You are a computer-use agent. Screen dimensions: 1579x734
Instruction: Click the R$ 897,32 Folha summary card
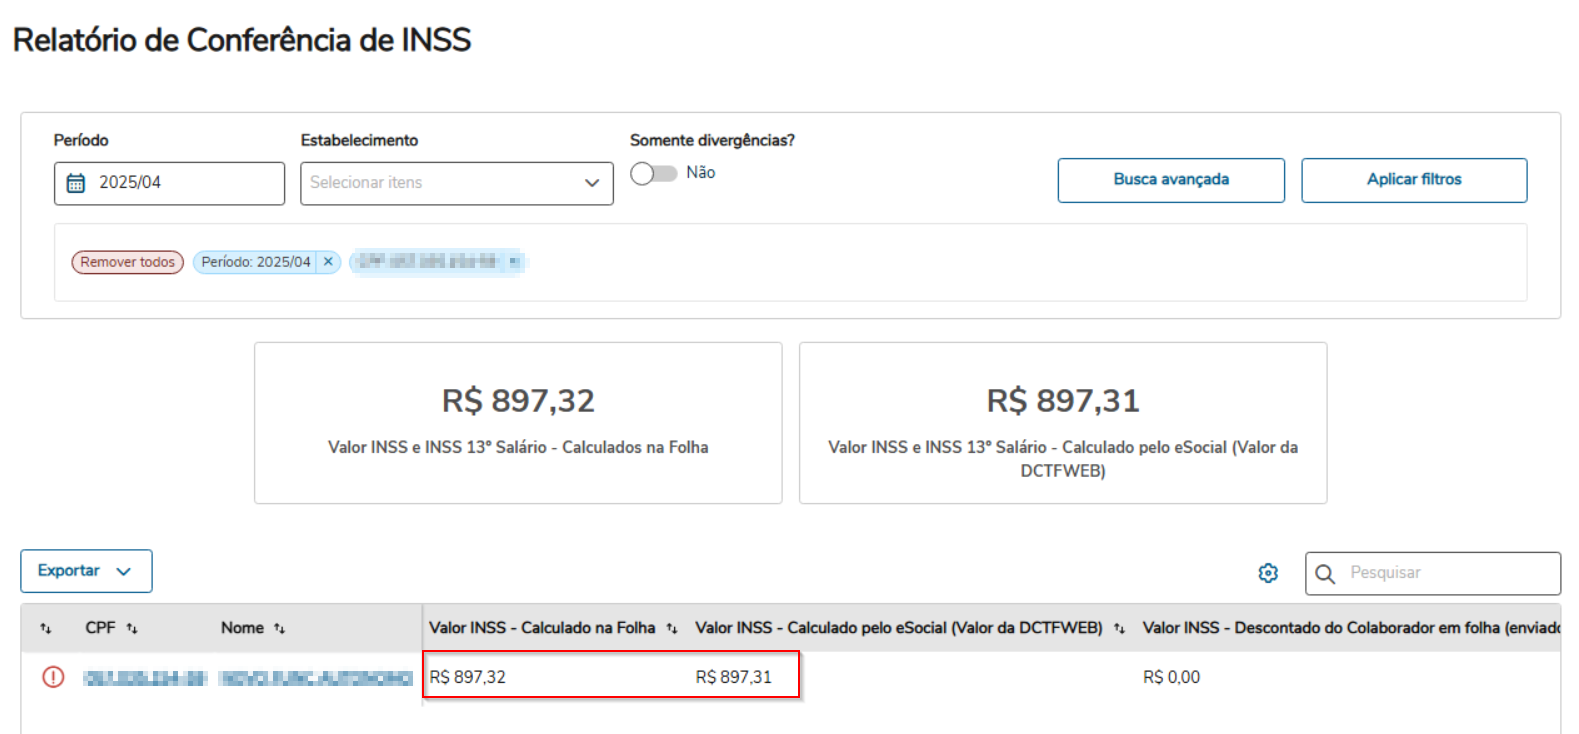point(518,423)
